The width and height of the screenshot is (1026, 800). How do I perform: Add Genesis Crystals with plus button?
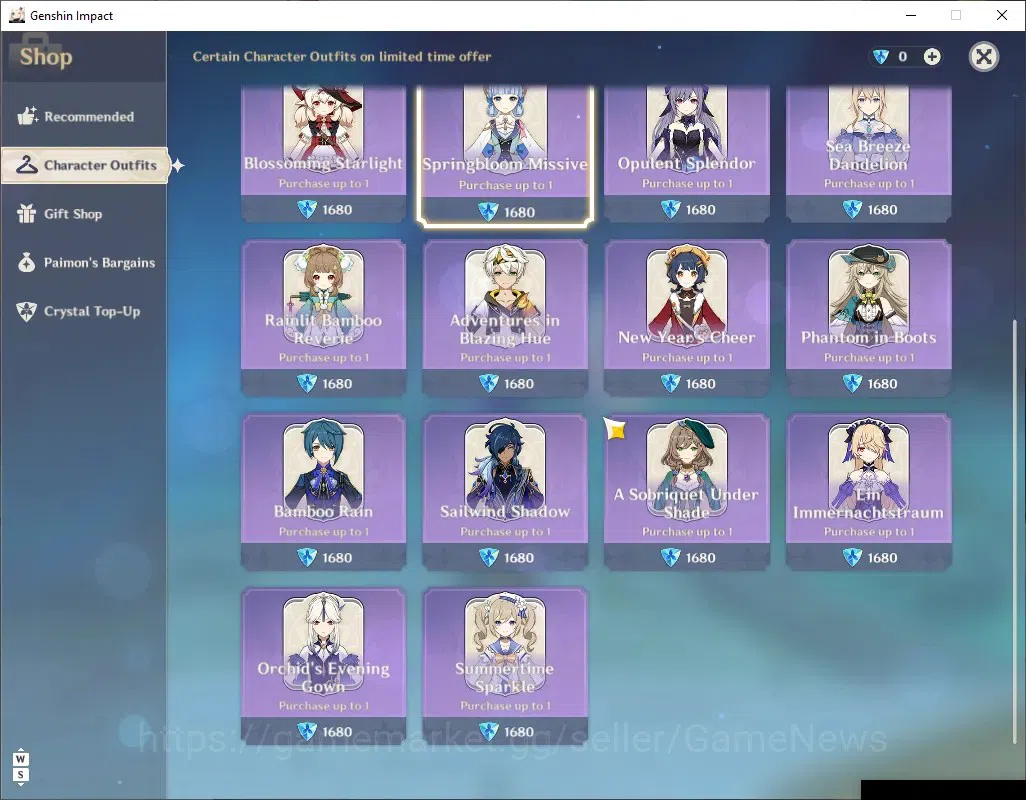932,57
